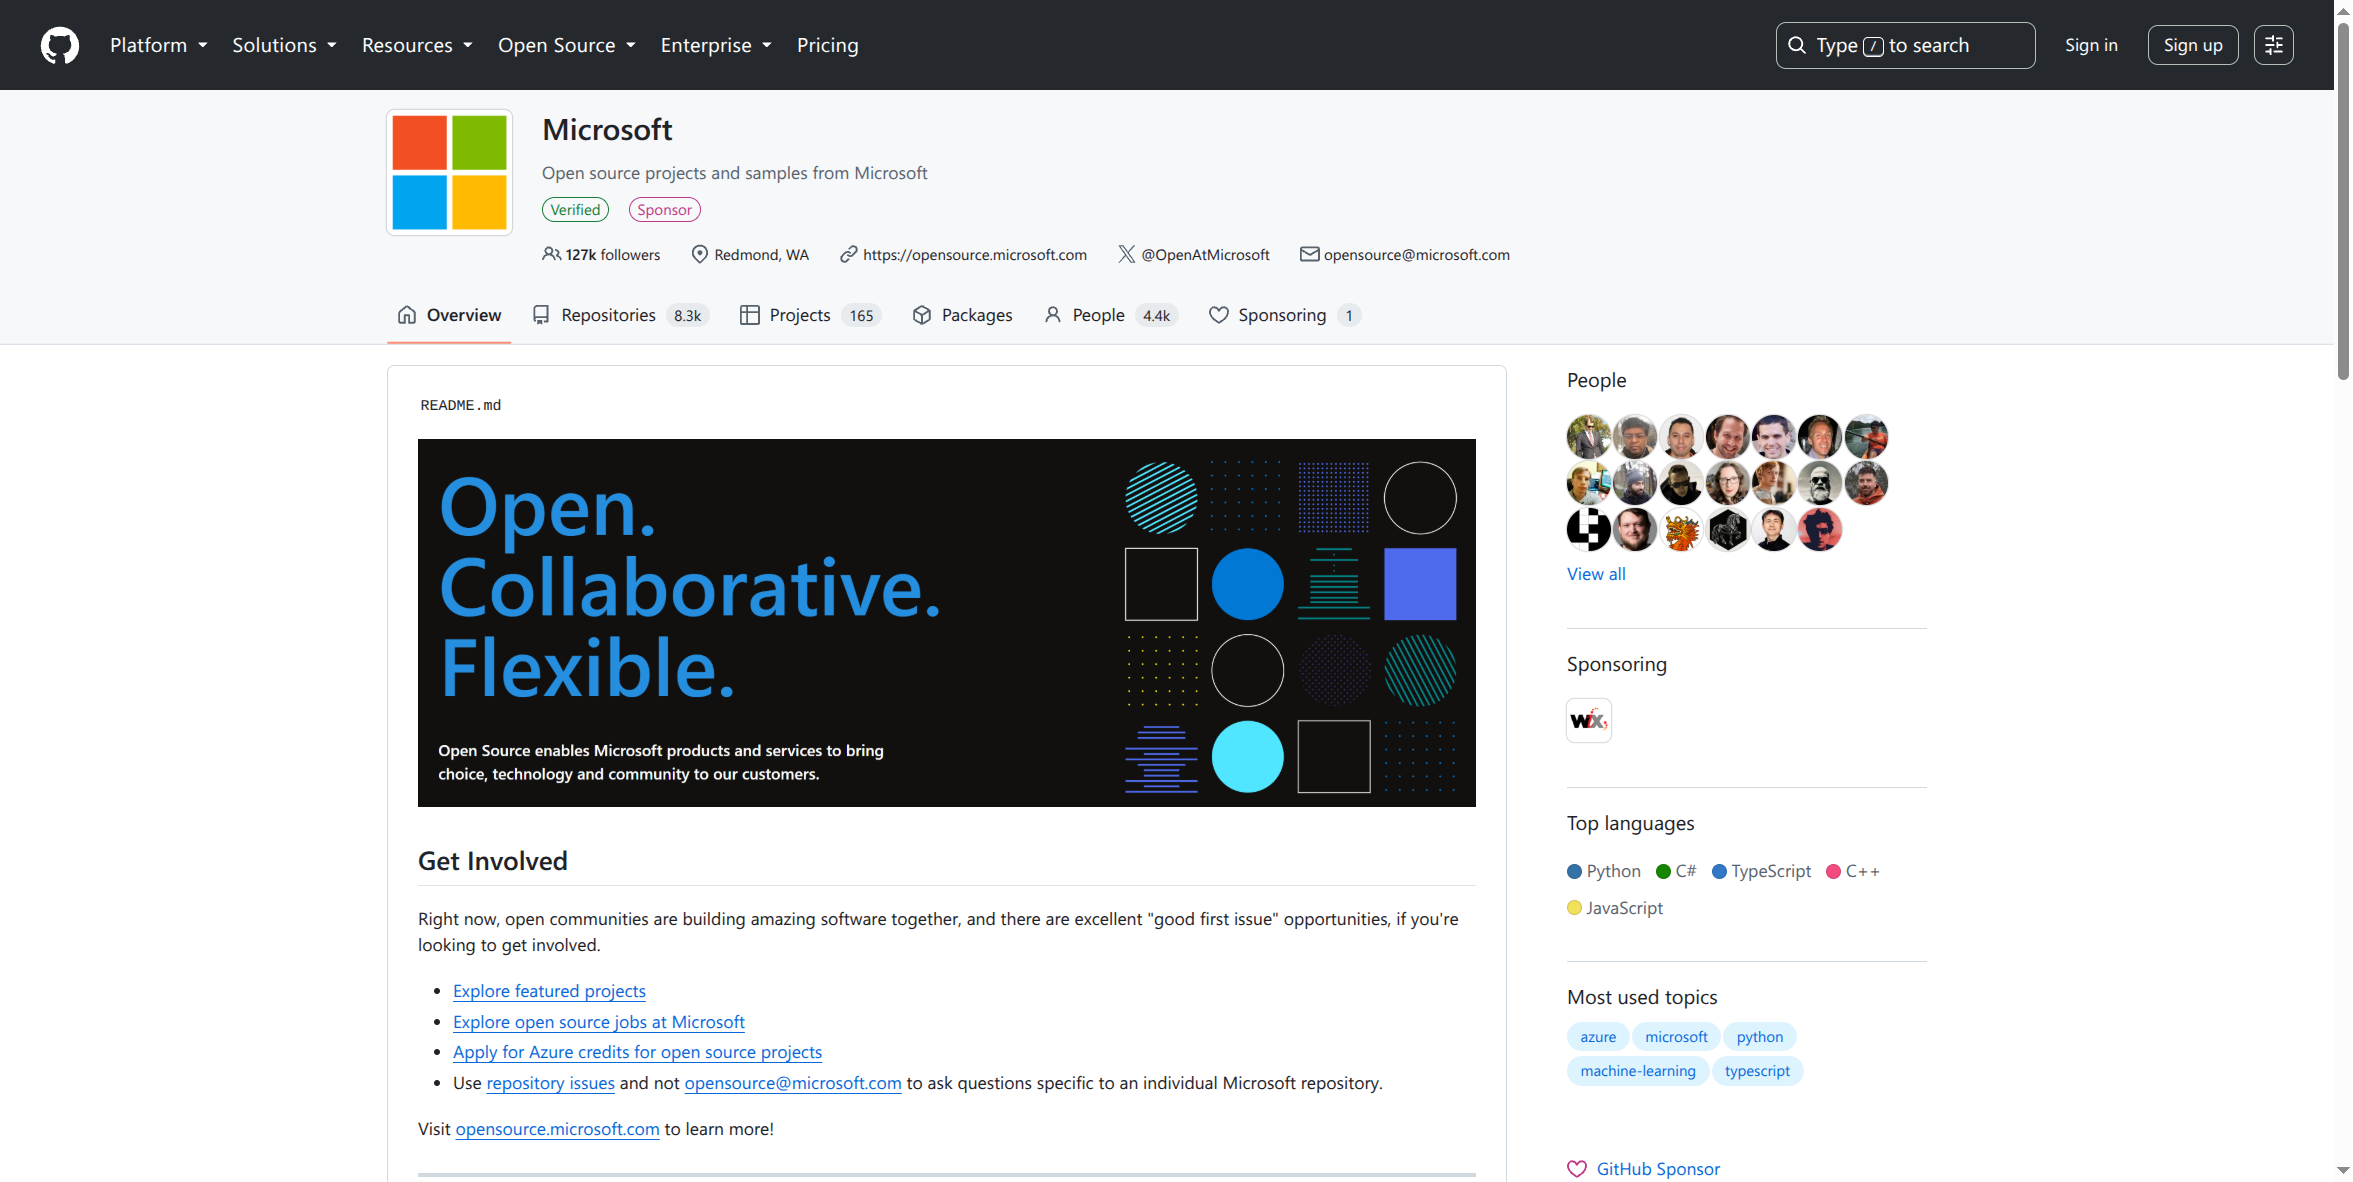Click opensource.microsoft.com in Visit sentence
Screen dimensions: 2353x1182
(x=557, y=1128)
